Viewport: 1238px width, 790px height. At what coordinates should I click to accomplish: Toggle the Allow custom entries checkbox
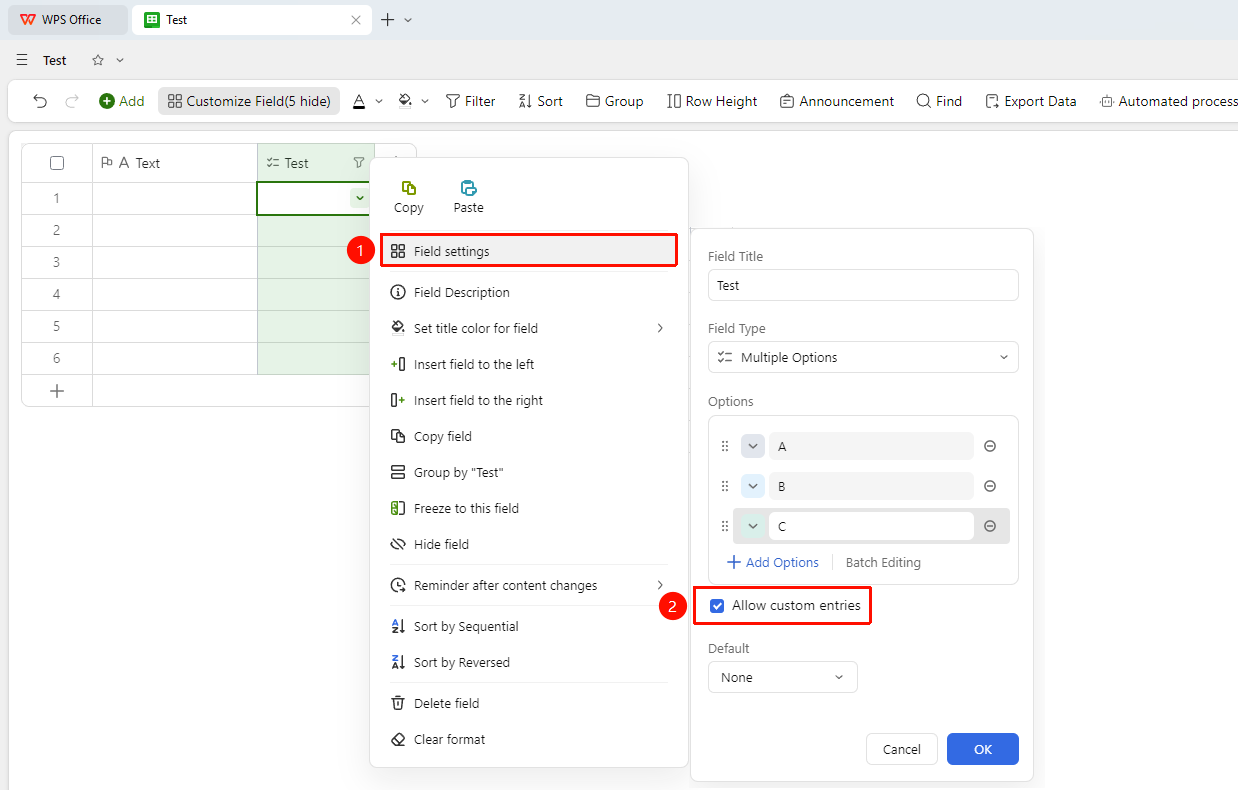(717, 606)
